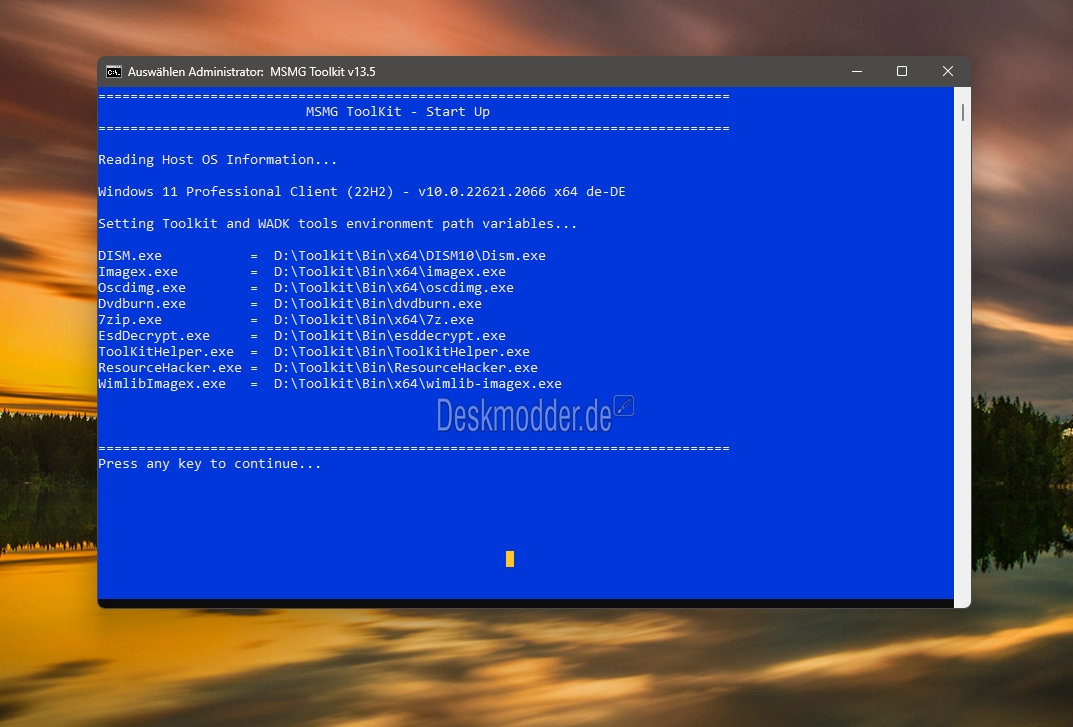Click 'Press any key to continue...' prompt

[x=209, y=464]
